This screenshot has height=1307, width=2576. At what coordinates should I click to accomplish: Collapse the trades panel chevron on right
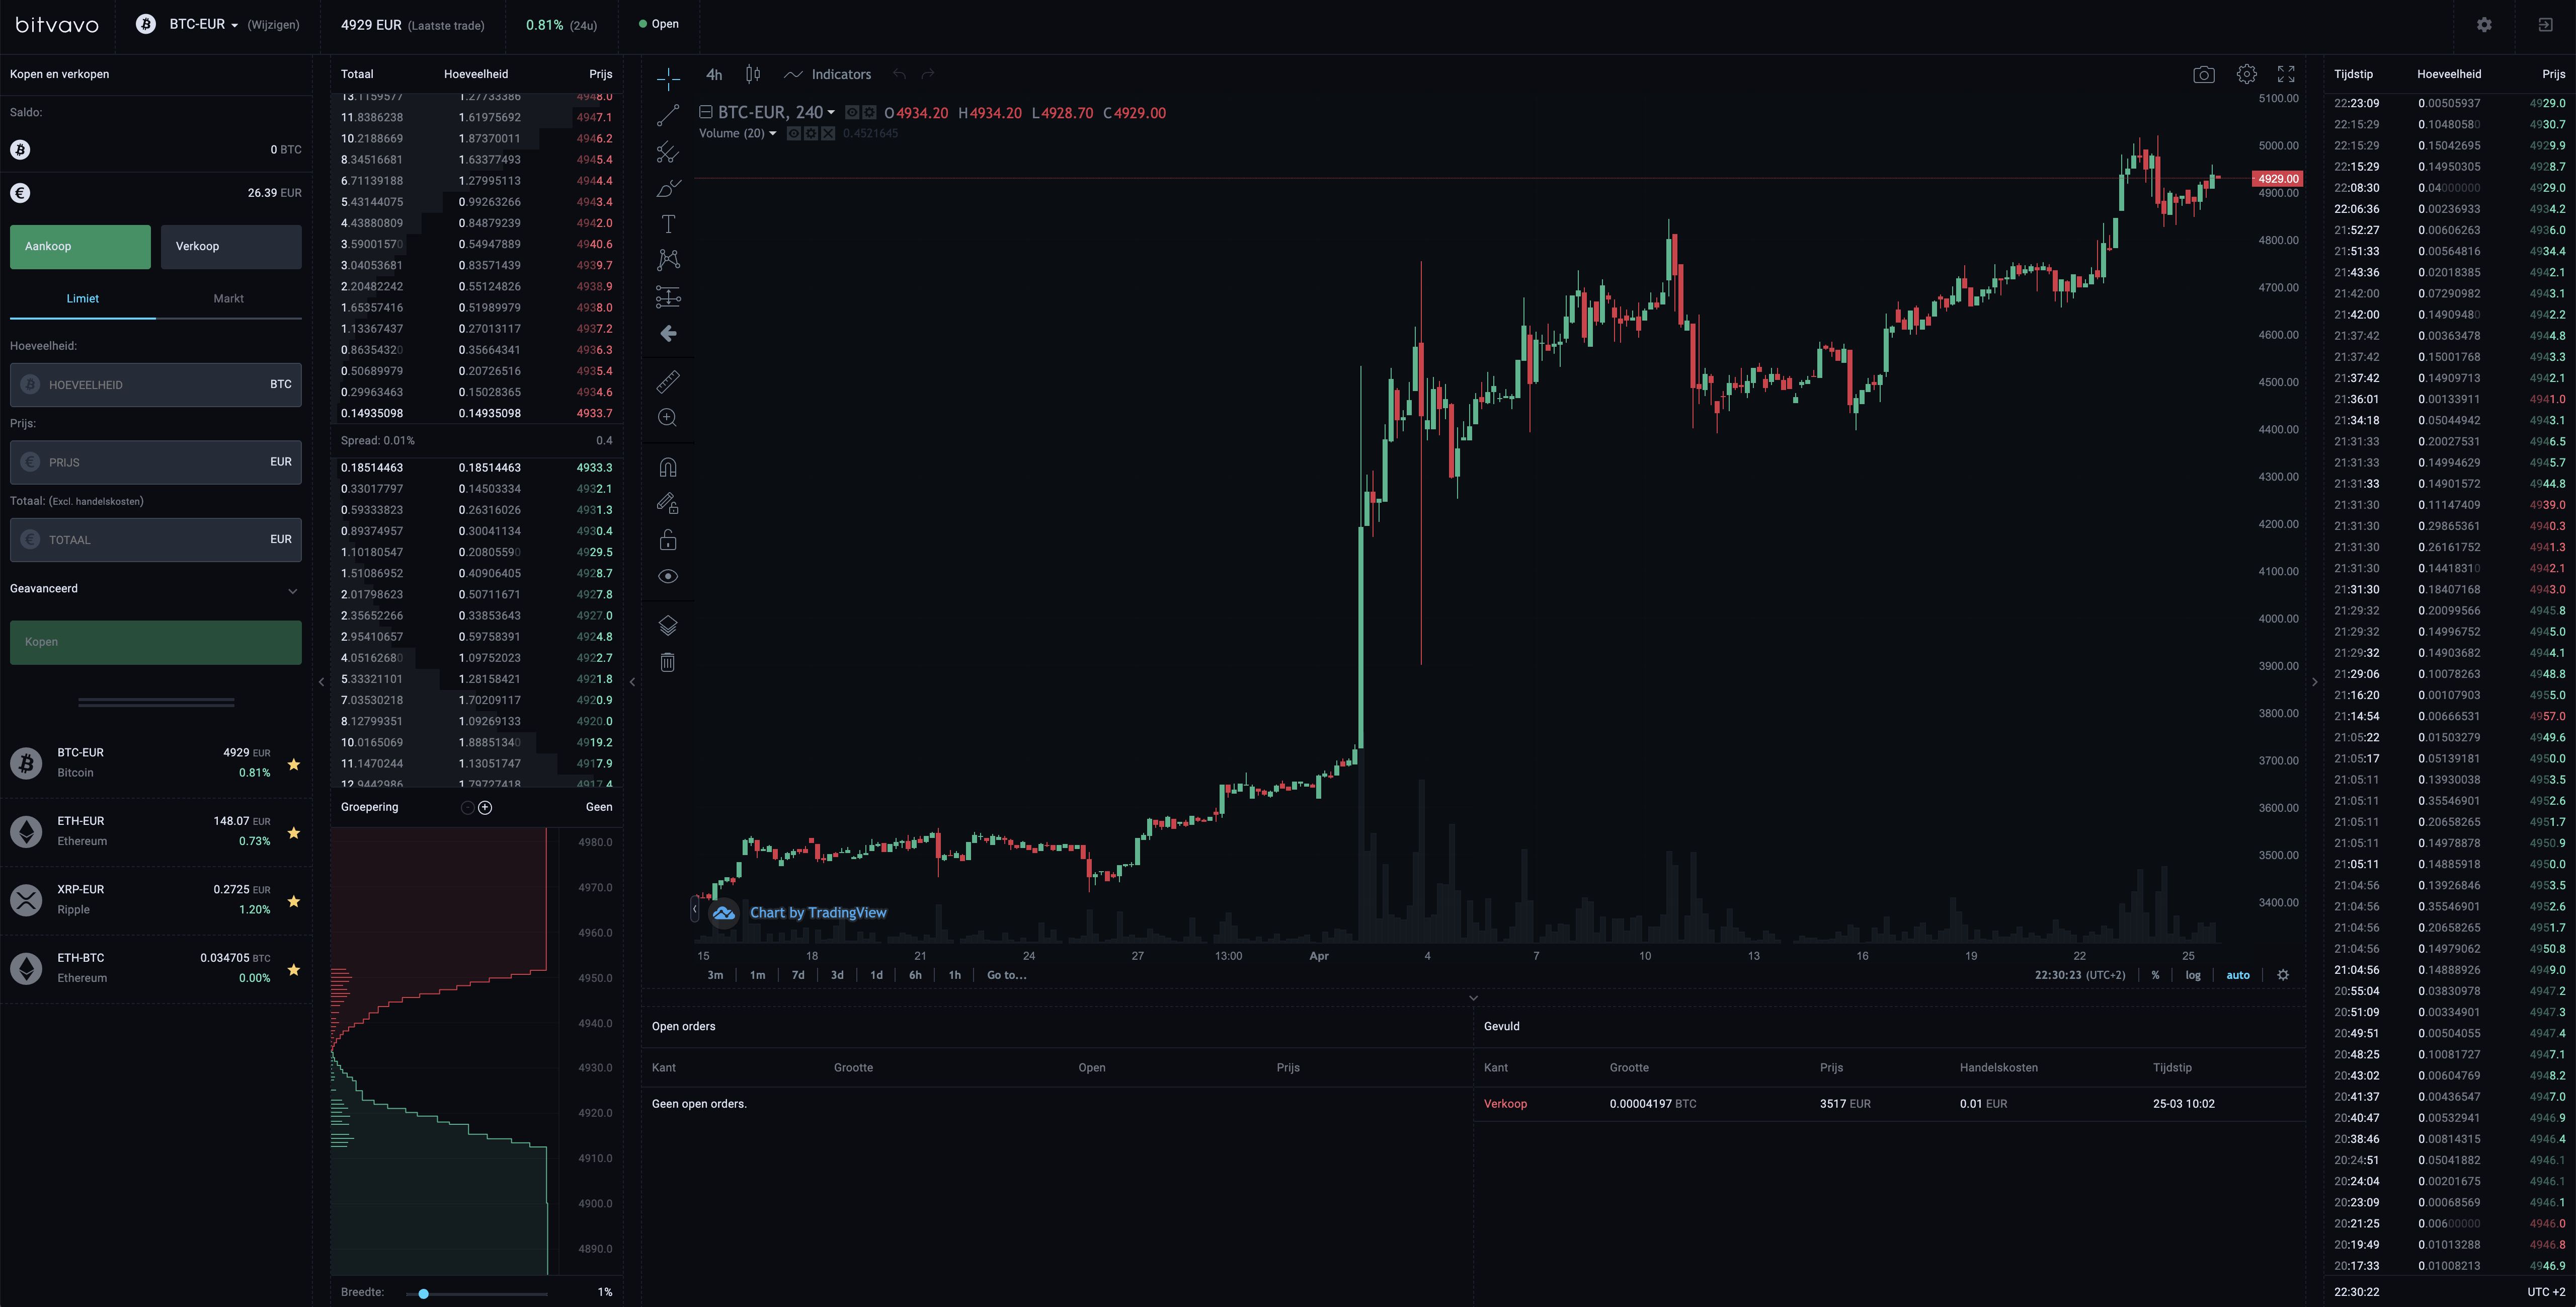pyautogui.click(x=2314, y=682)
